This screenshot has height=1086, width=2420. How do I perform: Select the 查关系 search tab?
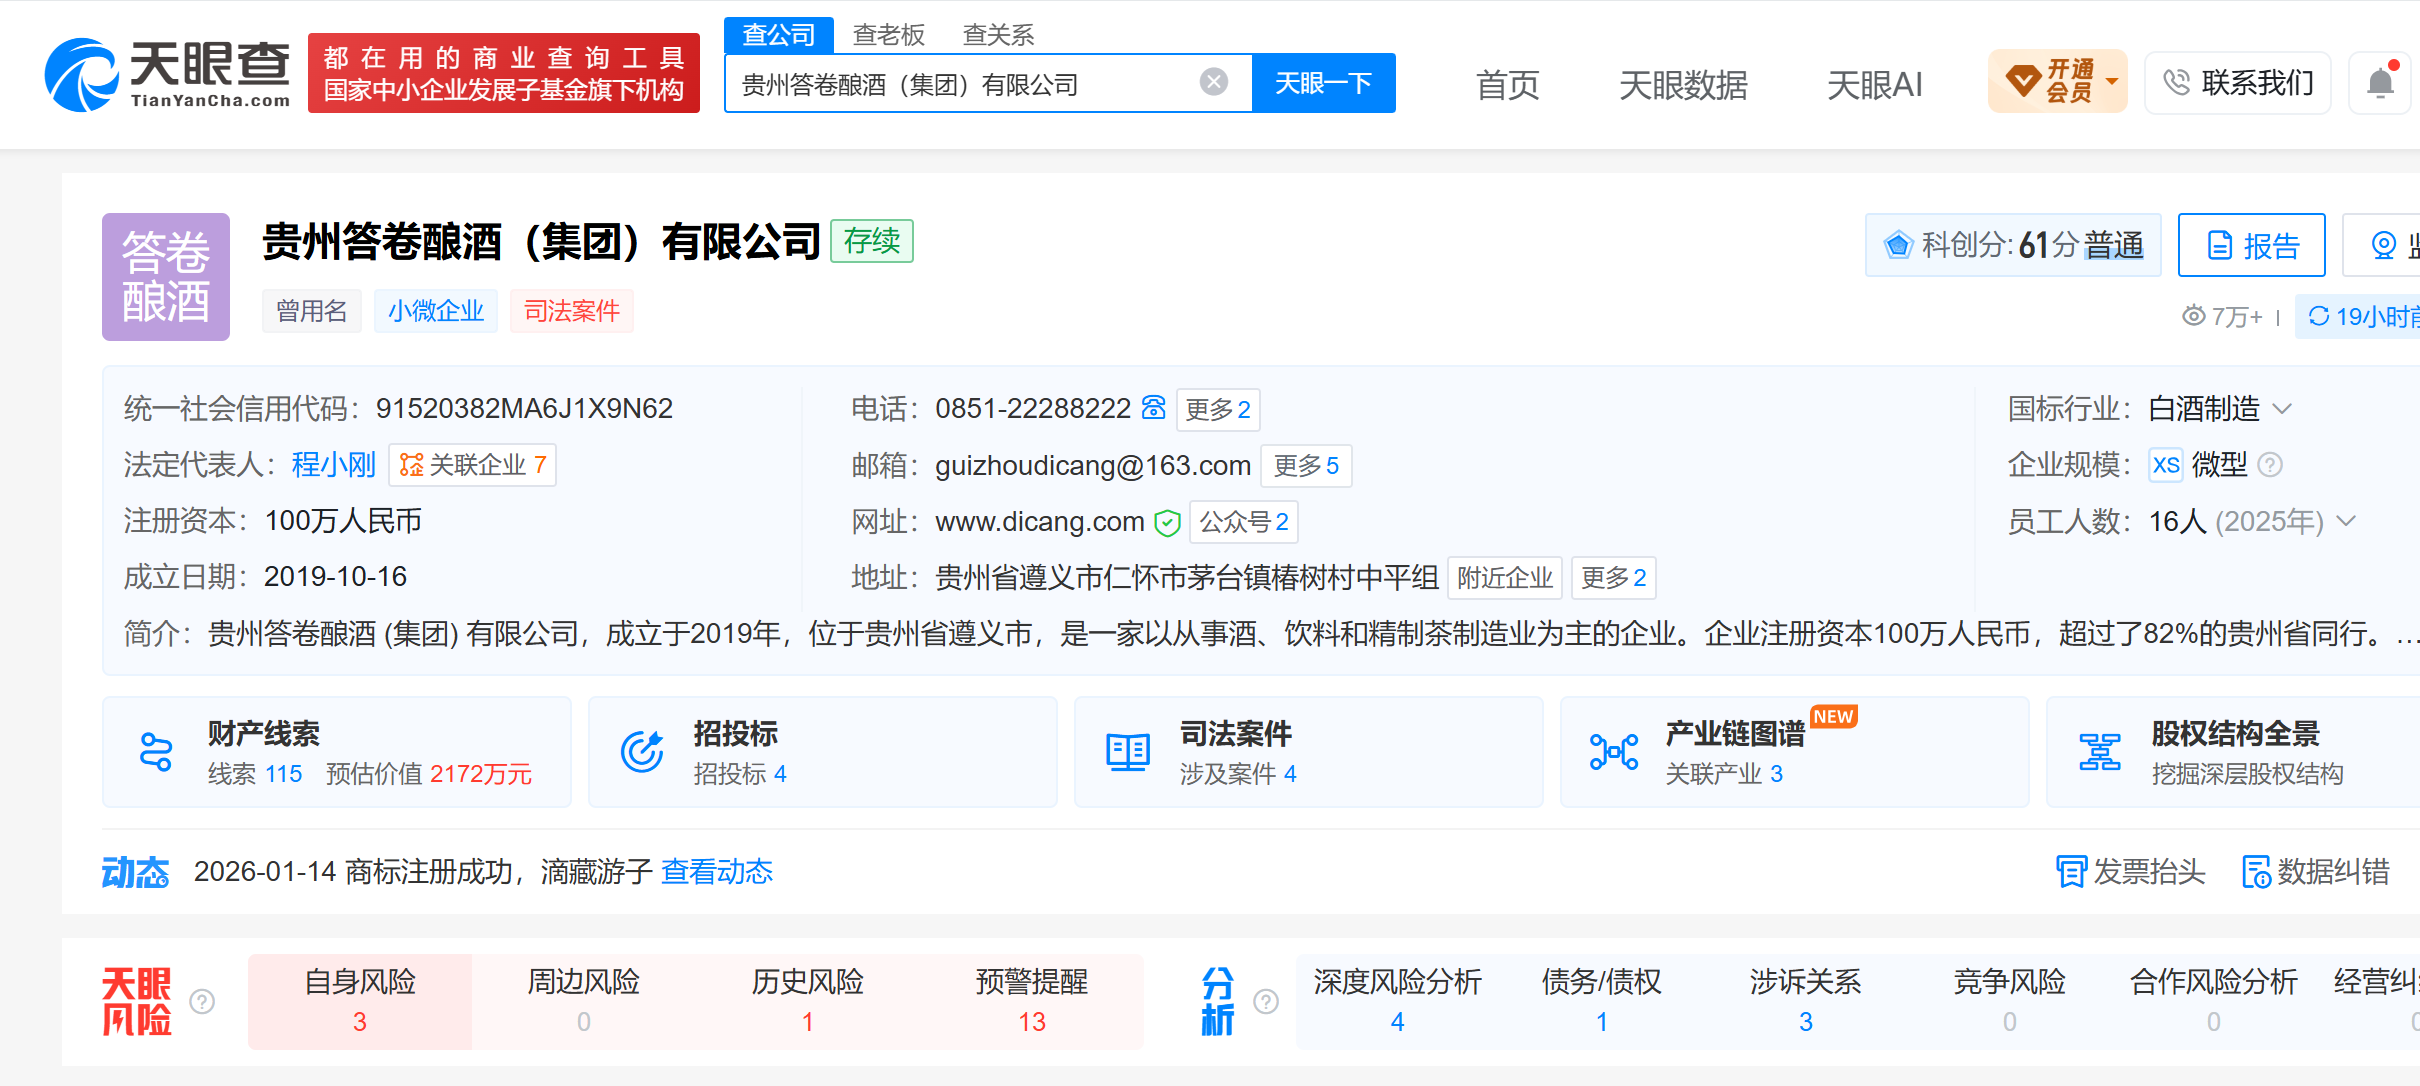click(x=998, y=35)
